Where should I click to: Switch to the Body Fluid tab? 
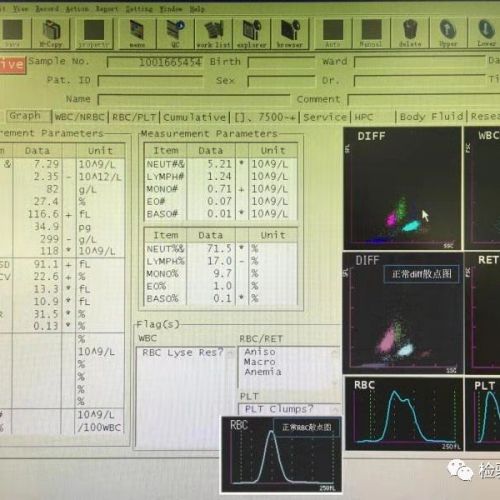pyautogui.click(x=432, y=117)
